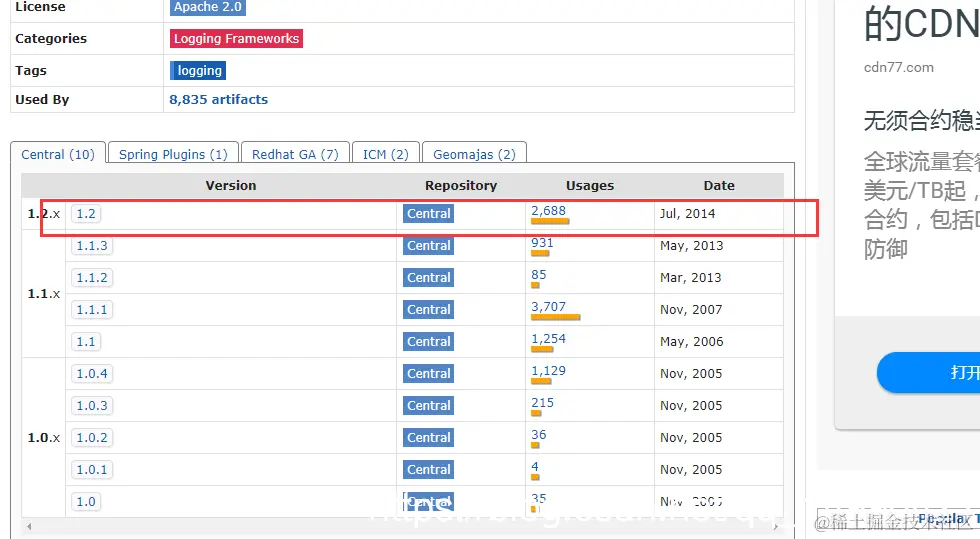Screen dimensions: 980x539
Task: Switch to the Redhat GA (7) tab
Action: pyautogui.click(x=295, y=154)
